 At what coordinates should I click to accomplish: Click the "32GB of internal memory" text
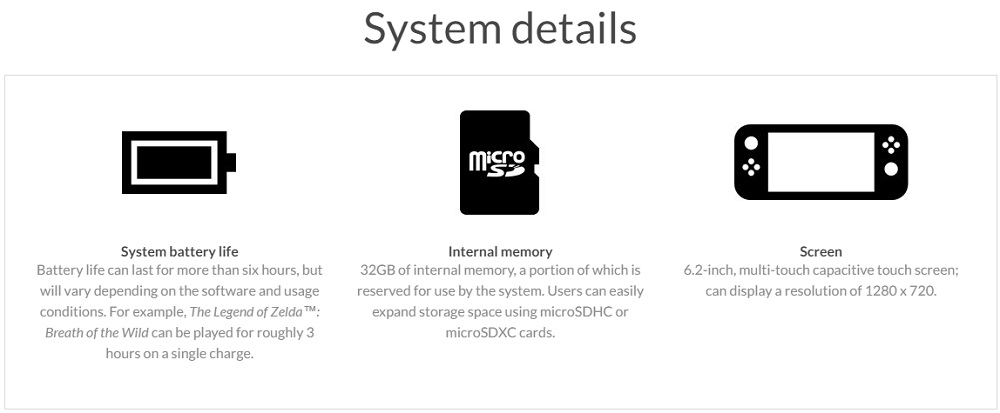[x=436, y=270]
